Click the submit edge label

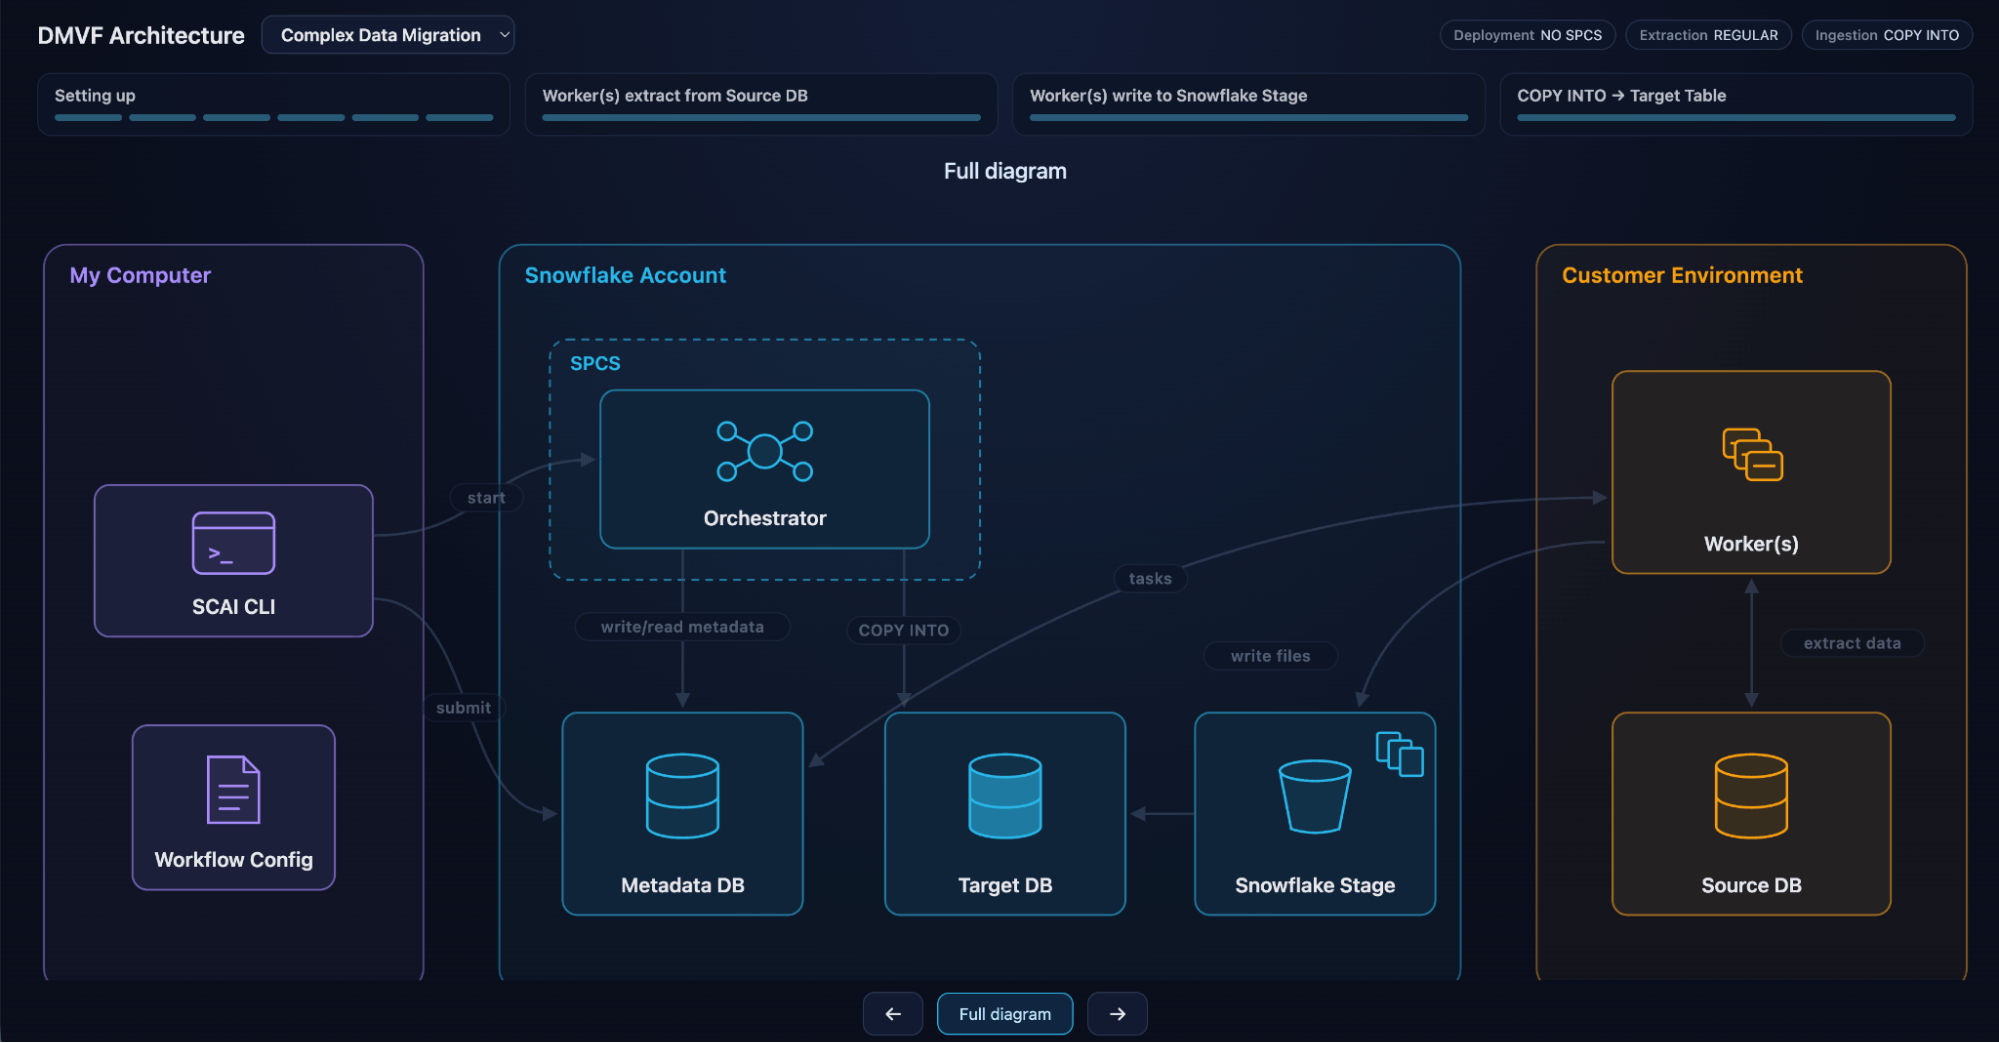point(464,708)
